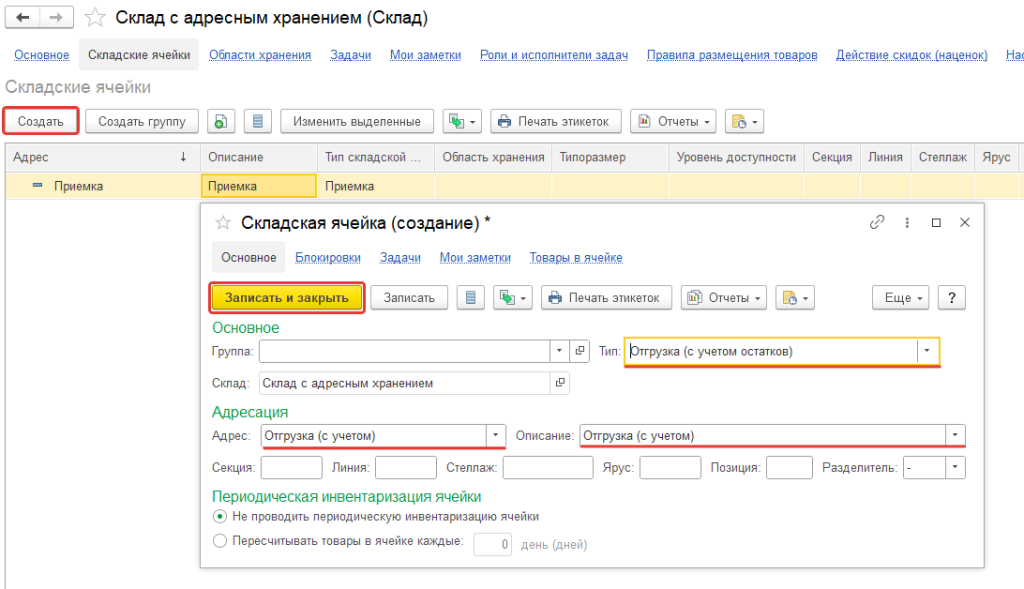This screenshot has width=1024, height=589.
Task: Open the Блокировки tab in the dialog
Action: [x=328, y=258]
